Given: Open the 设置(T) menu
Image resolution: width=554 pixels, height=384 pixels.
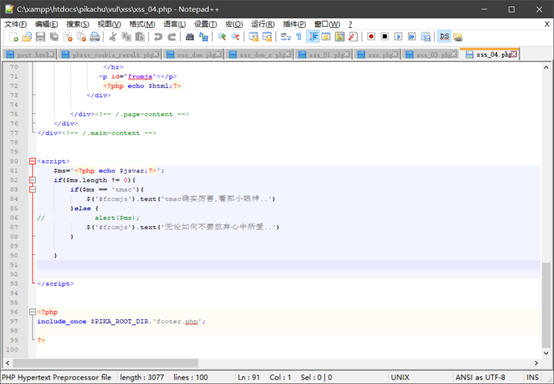Looking at the screenshot, I should 205,24.
